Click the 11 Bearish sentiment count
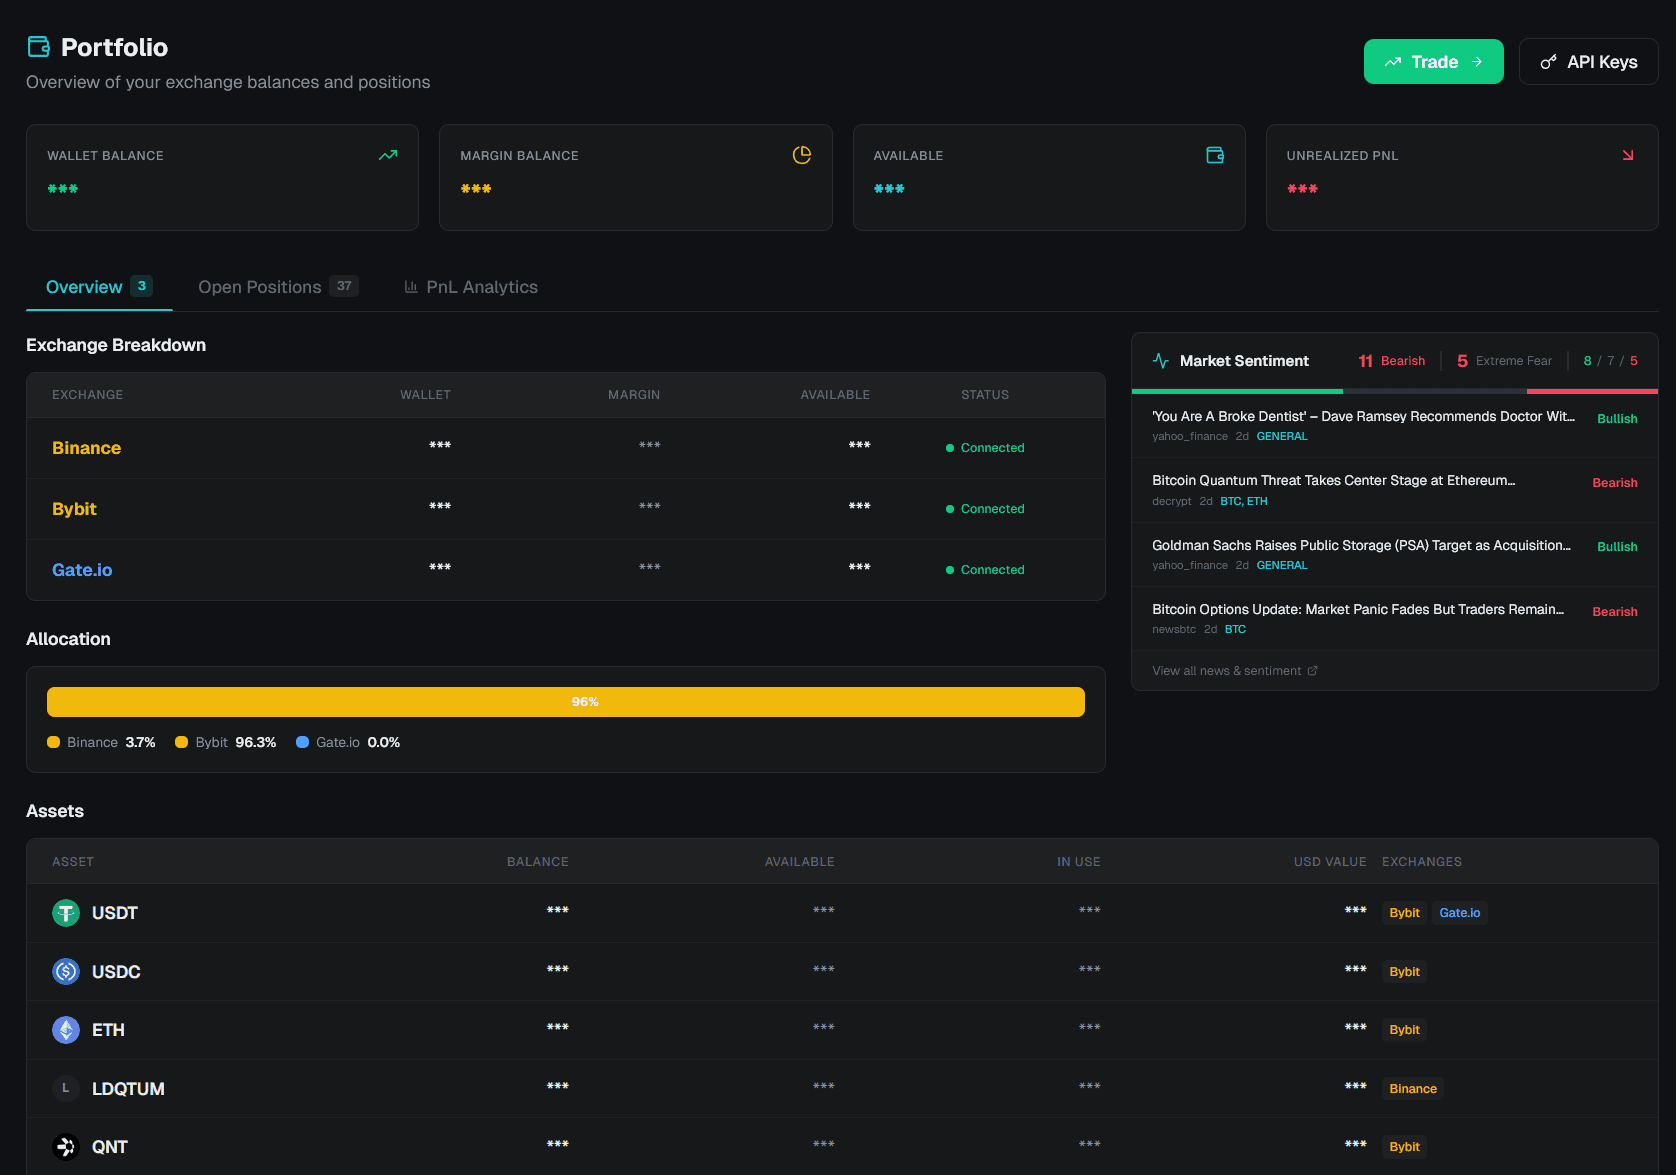 click(1391, 361)
